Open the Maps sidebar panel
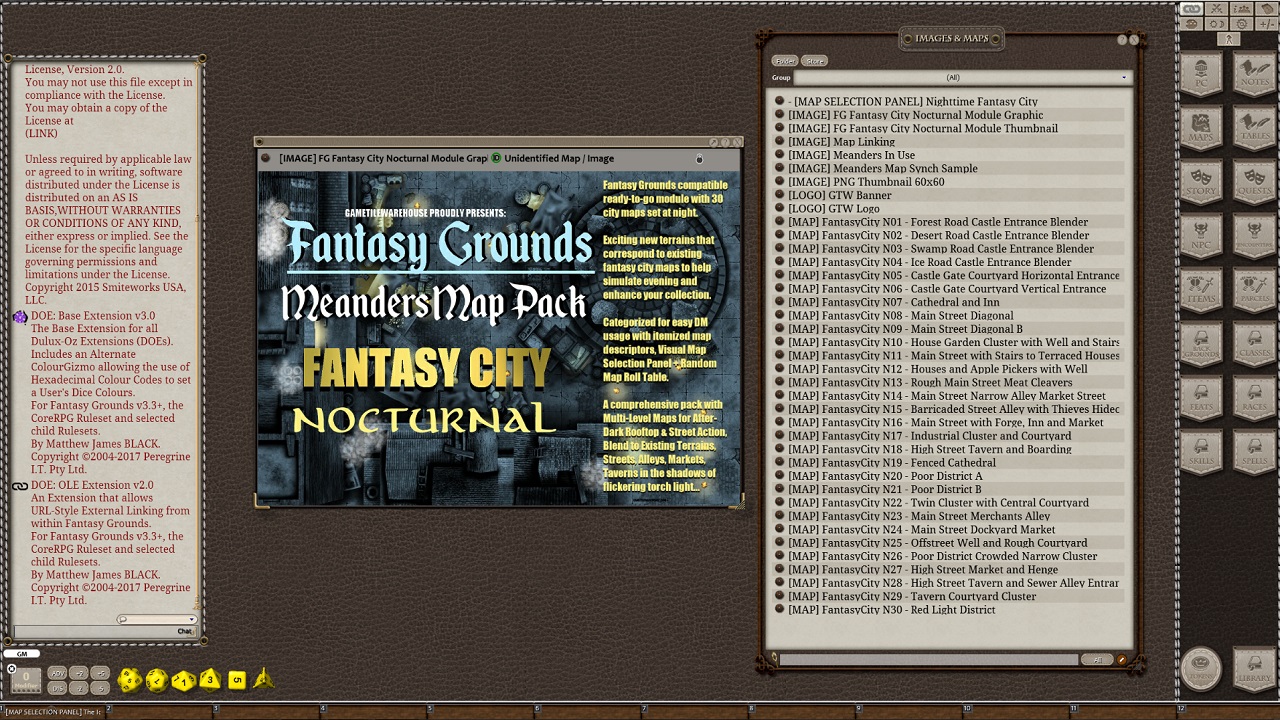The width and height of the screenshot is (1280, 720). point(1203,128)
